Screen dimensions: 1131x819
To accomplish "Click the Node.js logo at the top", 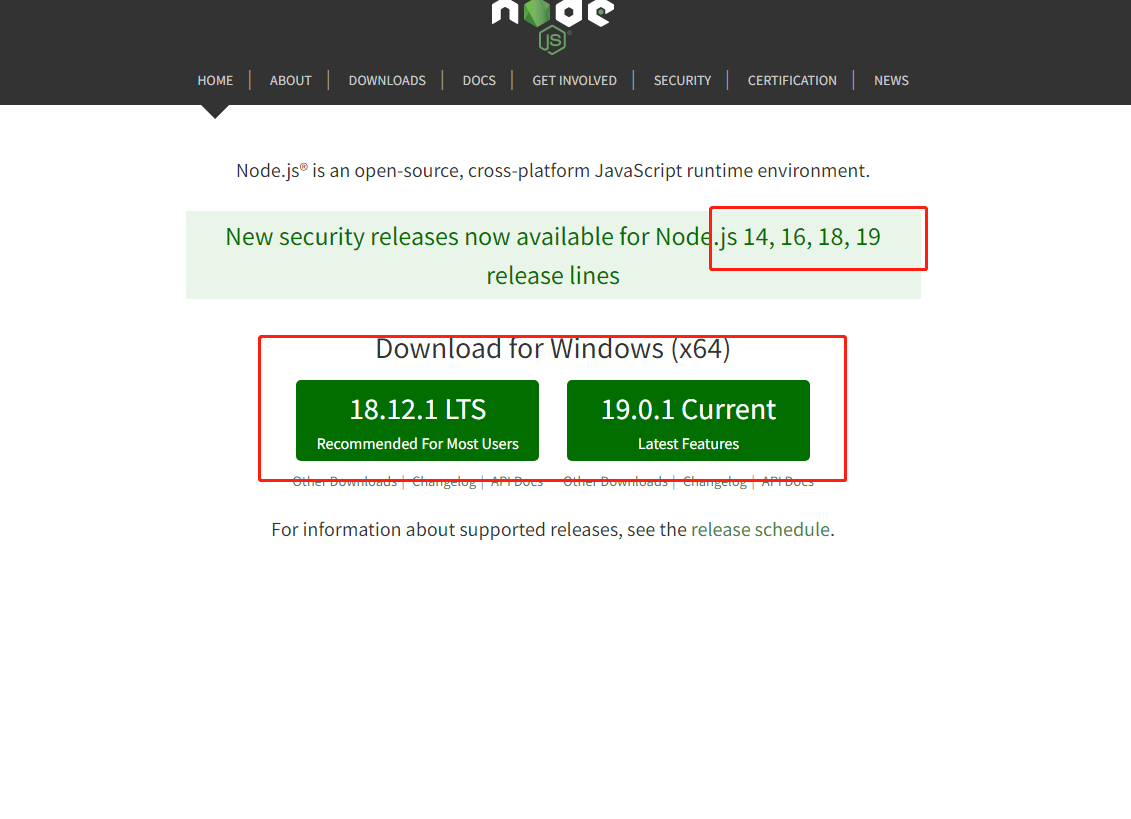I will tap(553, 26).
